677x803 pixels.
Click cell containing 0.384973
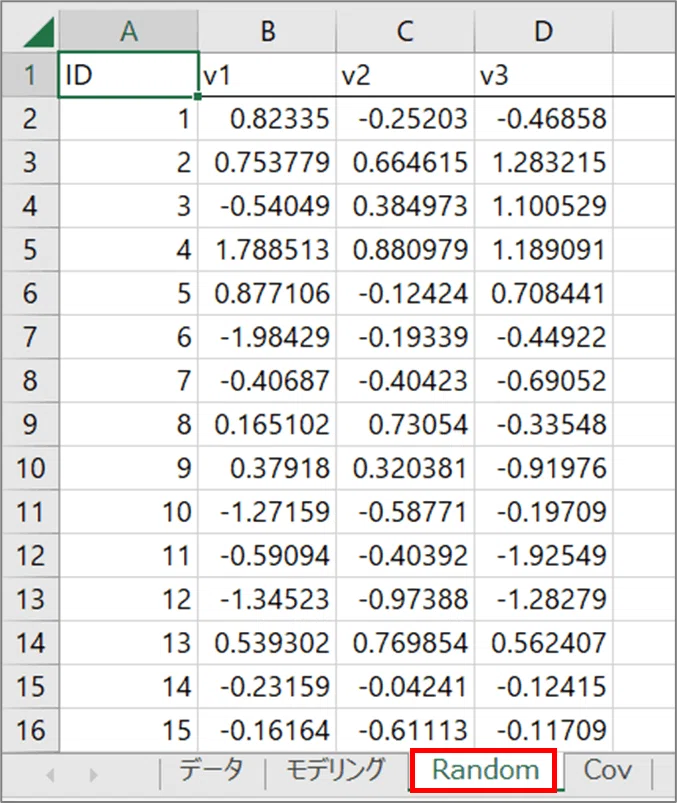[406, 206]
